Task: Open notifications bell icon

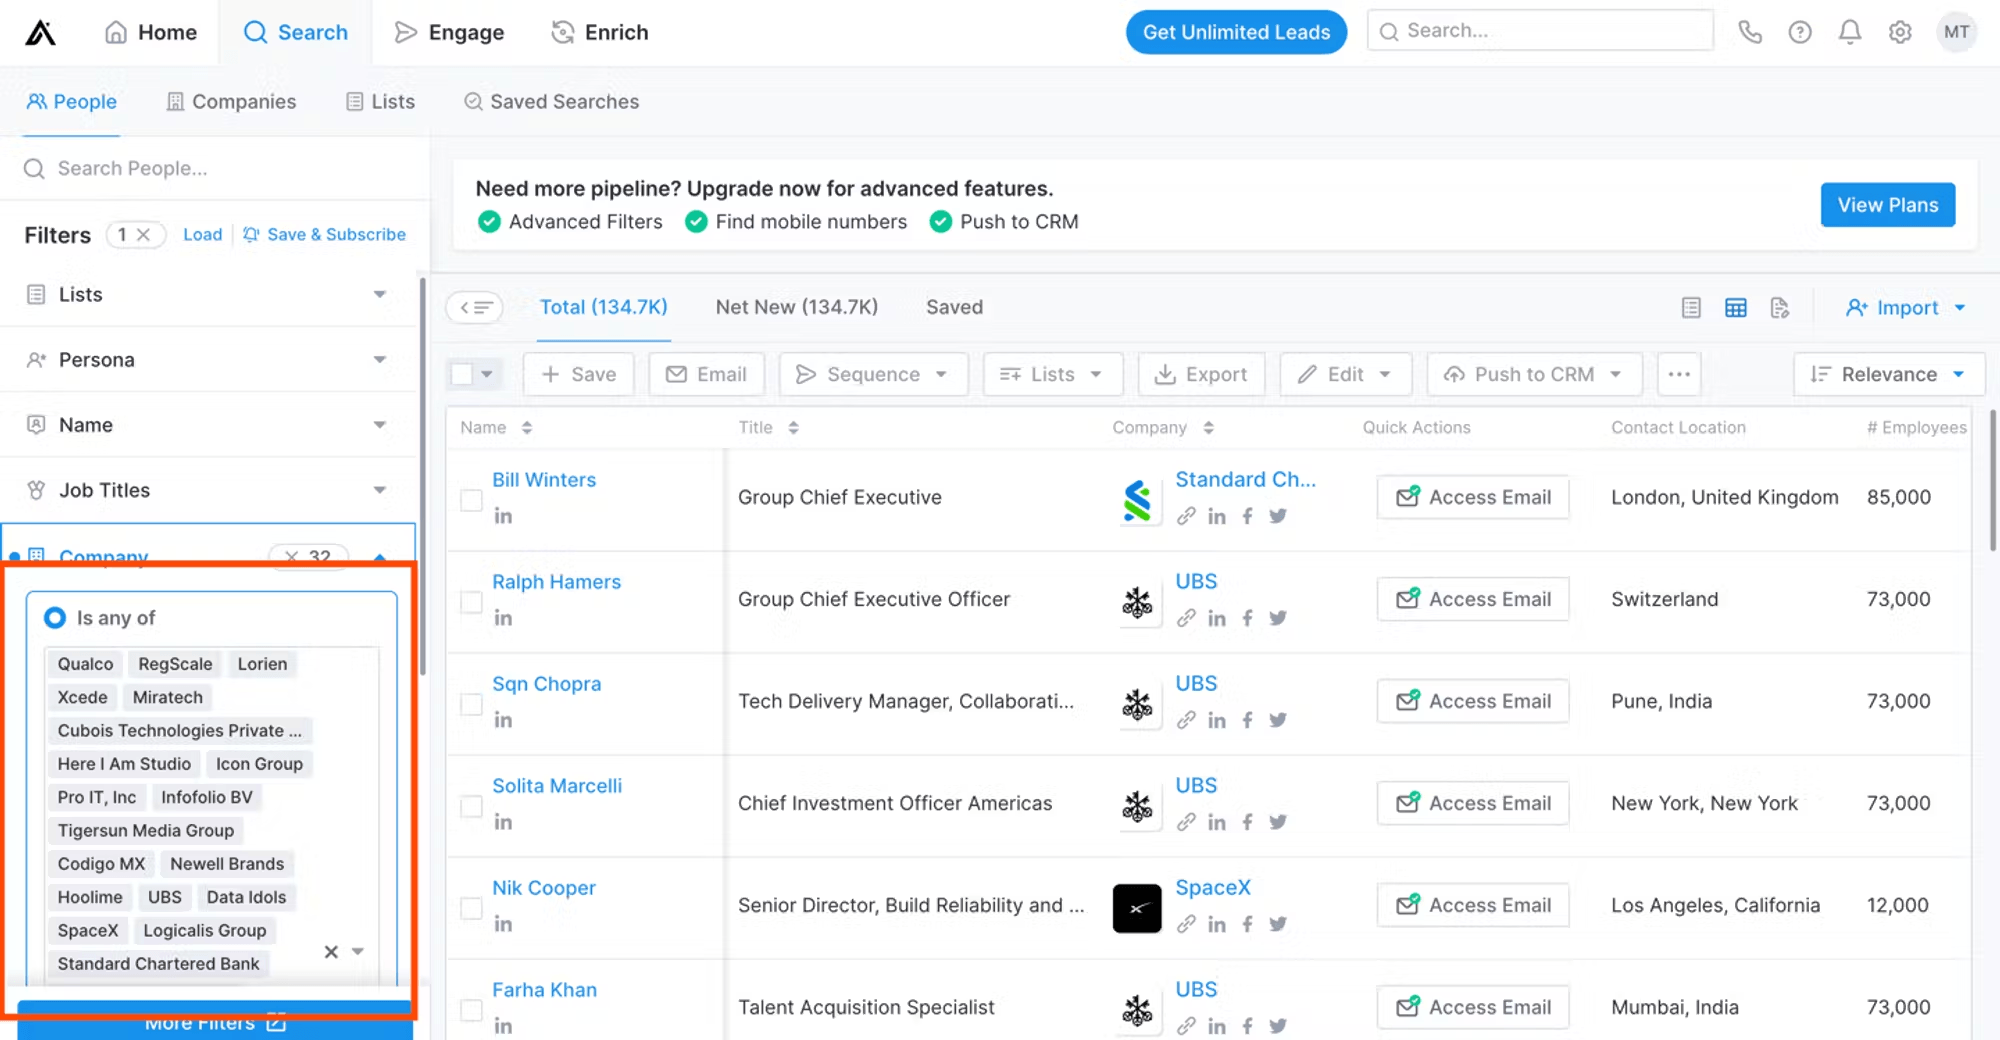Action: (1849, 31)
